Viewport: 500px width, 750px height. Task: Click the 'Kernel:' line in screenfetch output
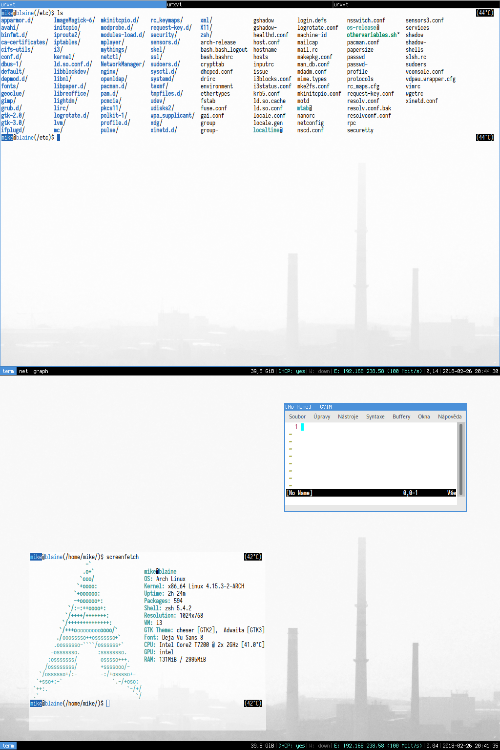(194, 586)
